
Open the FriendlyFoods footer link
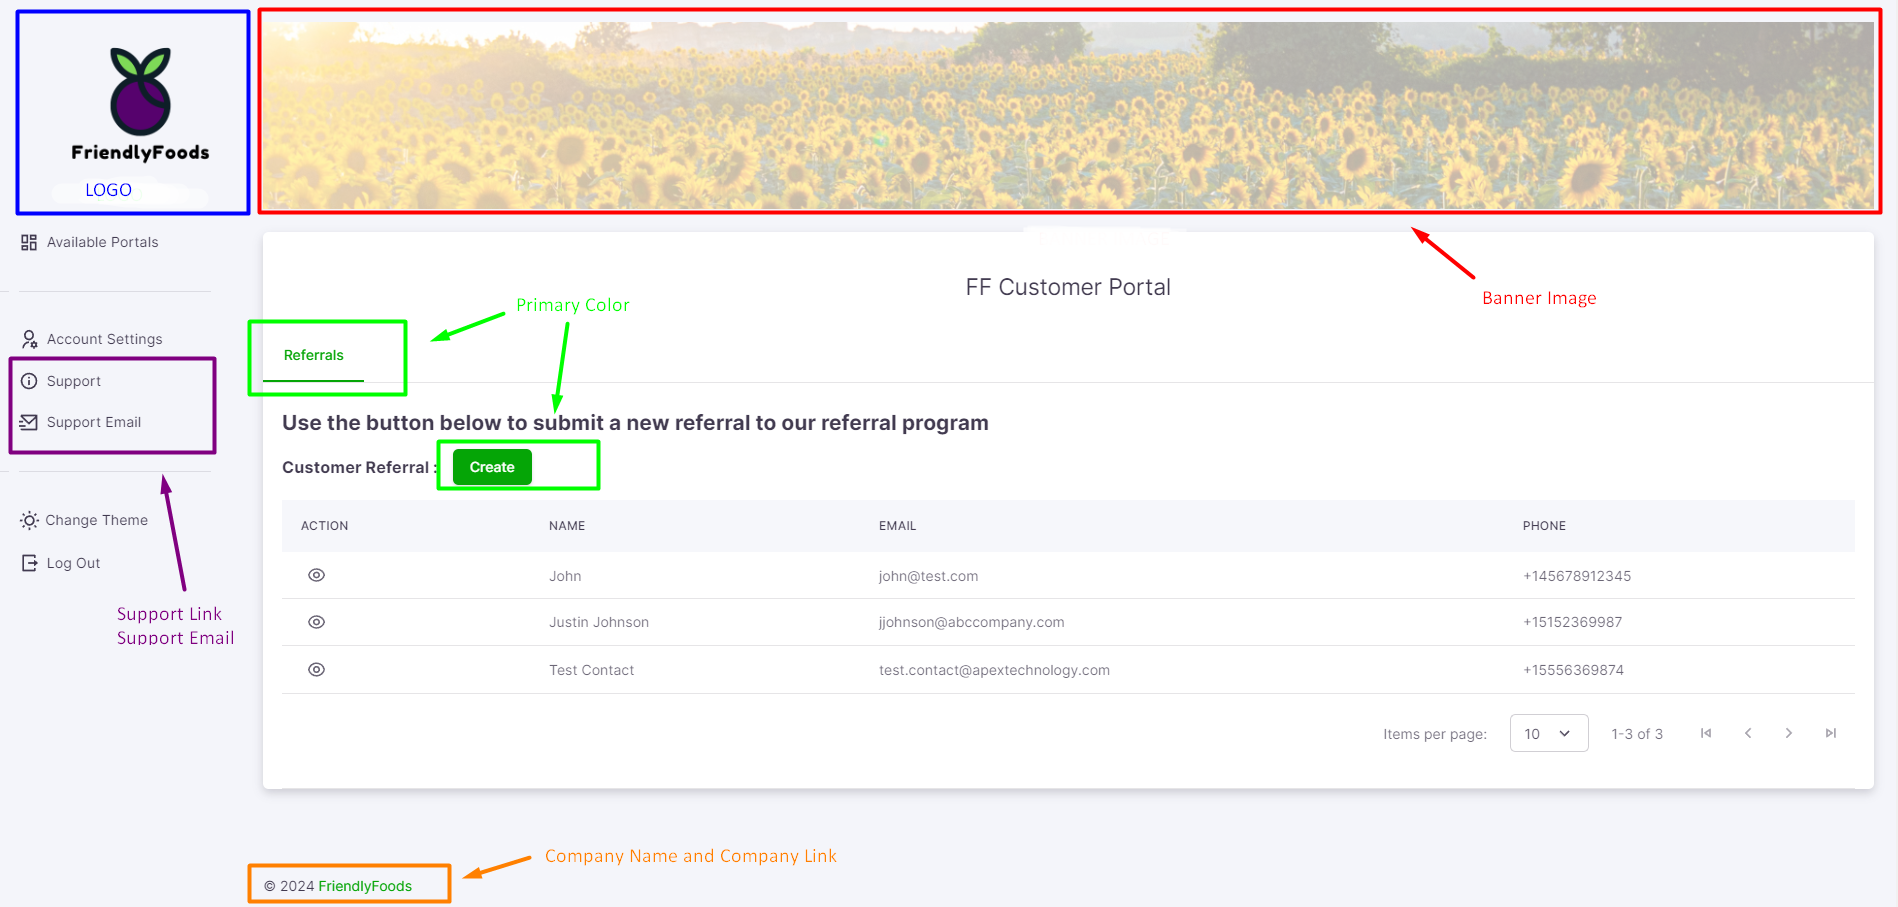click(365, 886)
